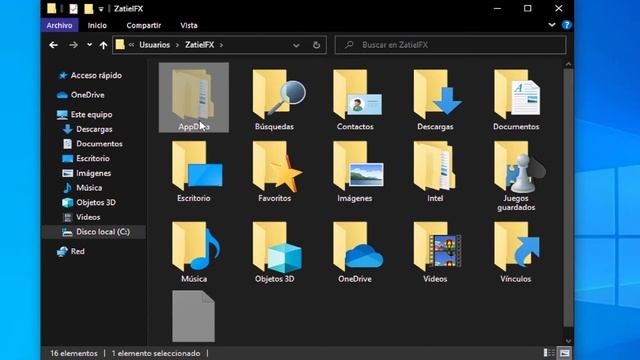Show hidden path segments with double chevron

click(131, 45)
